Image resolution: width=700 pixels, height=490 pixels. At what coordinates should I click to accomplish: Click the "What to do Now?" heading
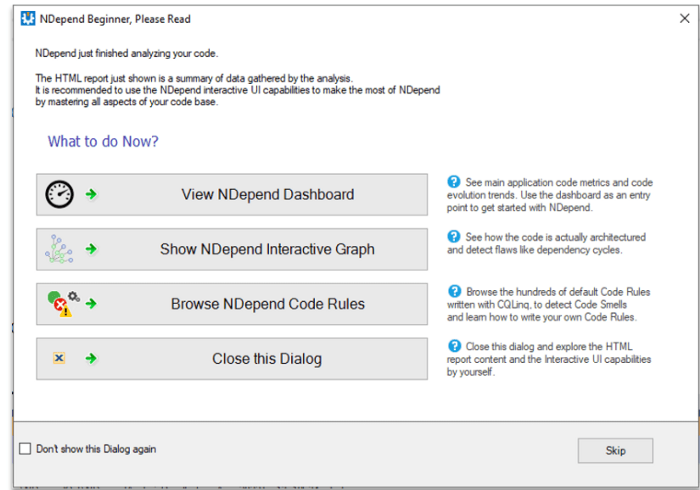(x=103, y=141)
